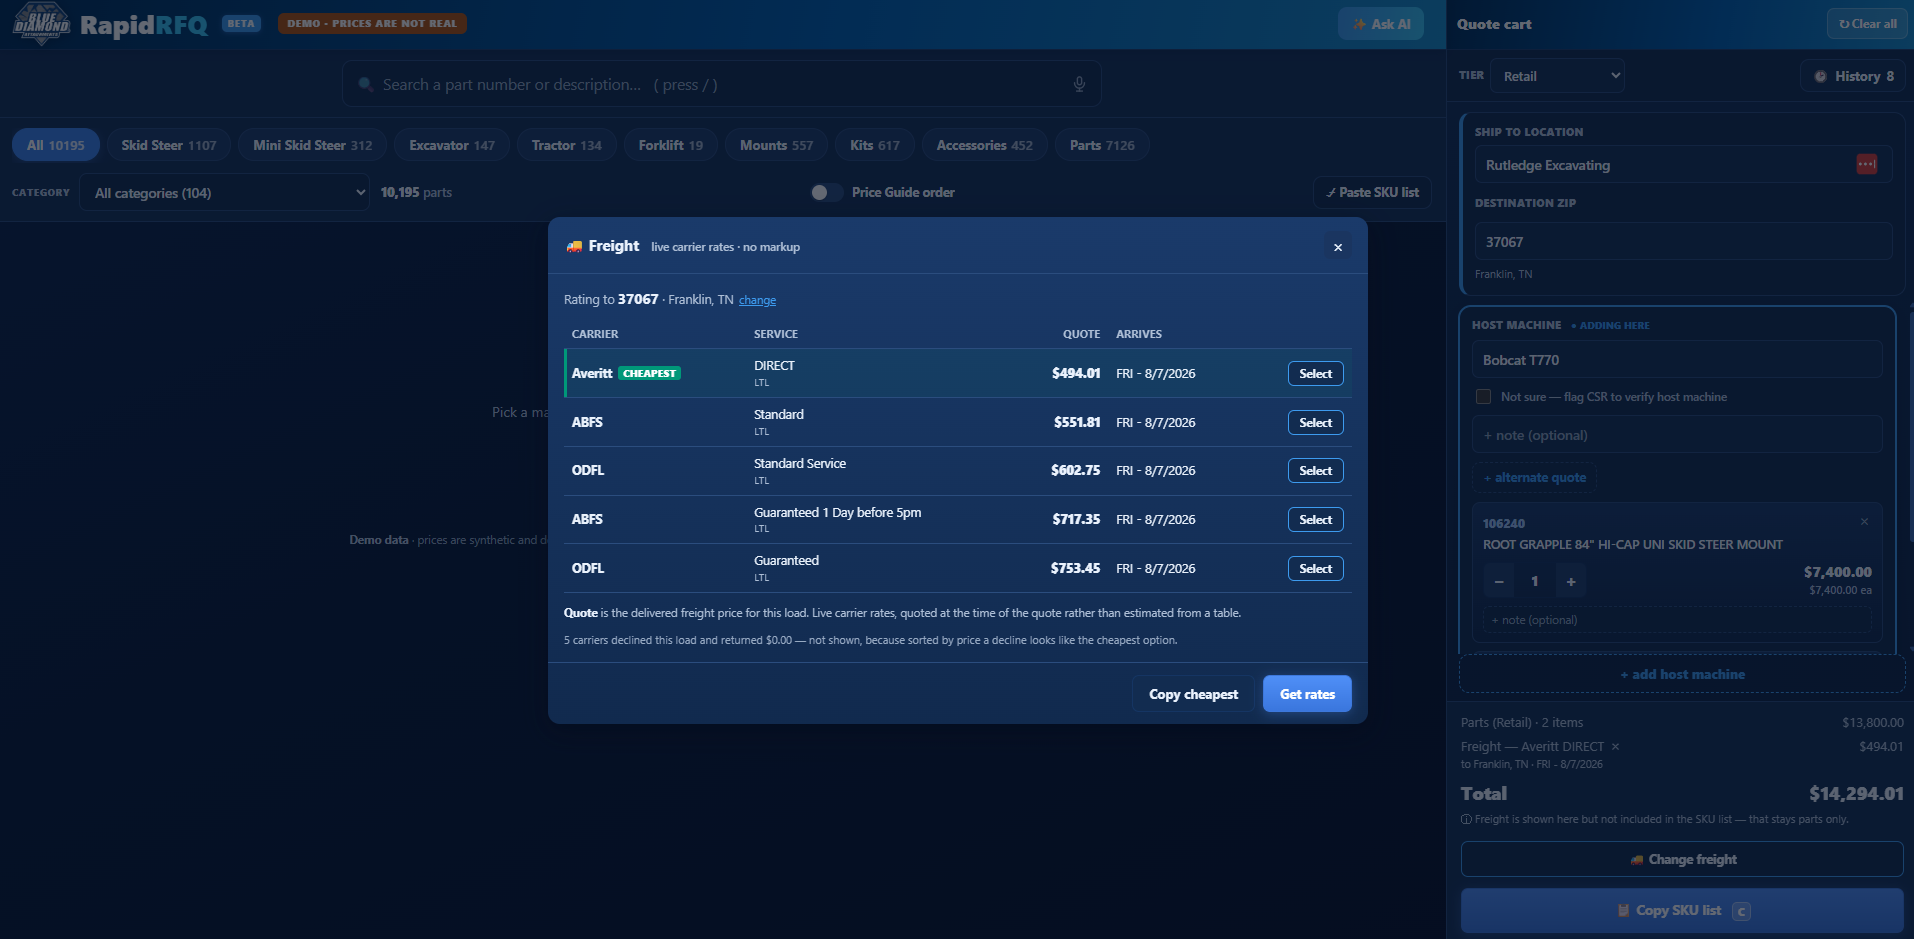Viewport: 1914px width, 939px height.
Task: Click the Copy SKU list button
Action: pos(1682,910)
